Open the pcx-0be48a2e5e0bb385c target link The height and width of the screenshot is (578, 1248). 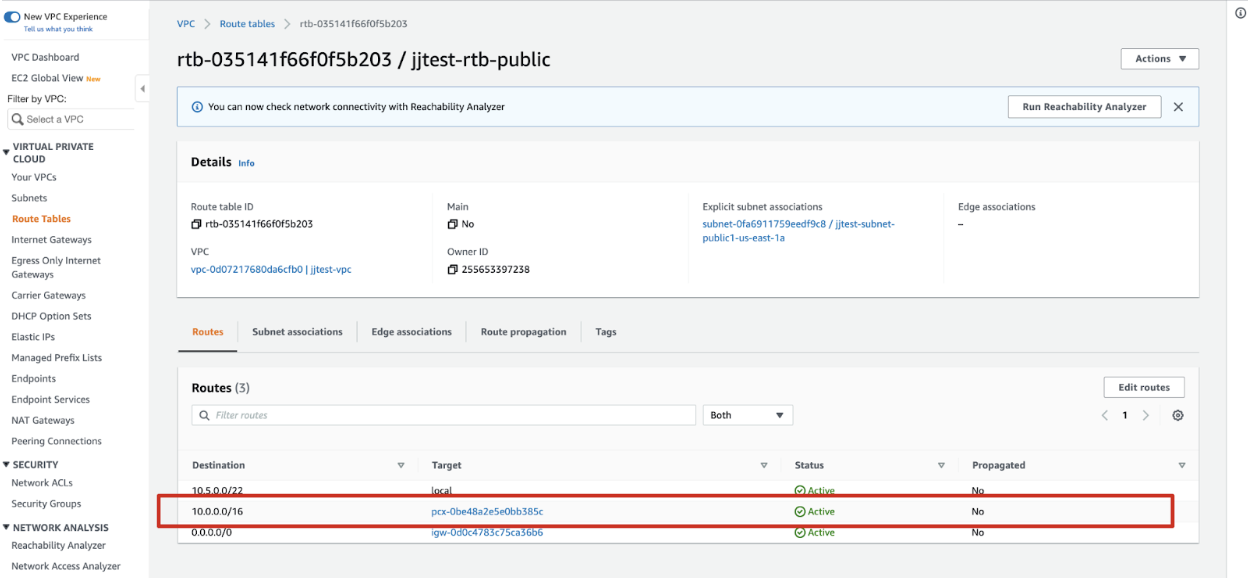coord(487,512)
